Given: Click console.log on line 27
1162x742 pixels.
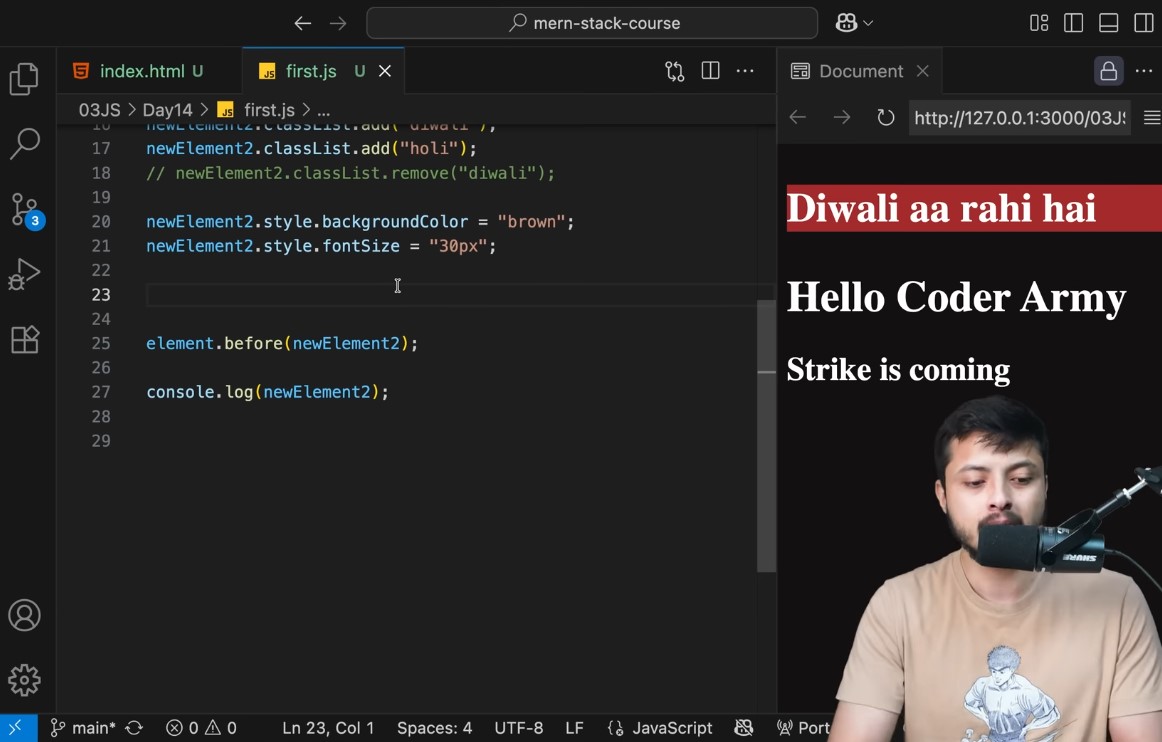Looking at the screenshot, I should (x=199, y=392).
